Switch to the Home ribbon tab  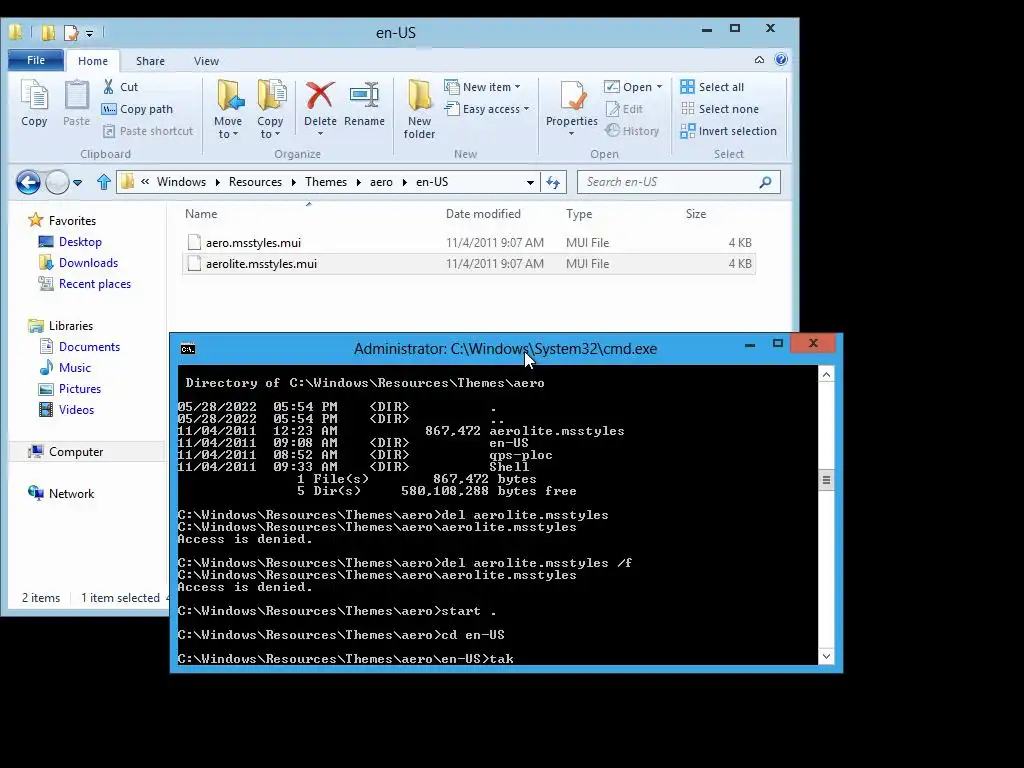[93, 61]
